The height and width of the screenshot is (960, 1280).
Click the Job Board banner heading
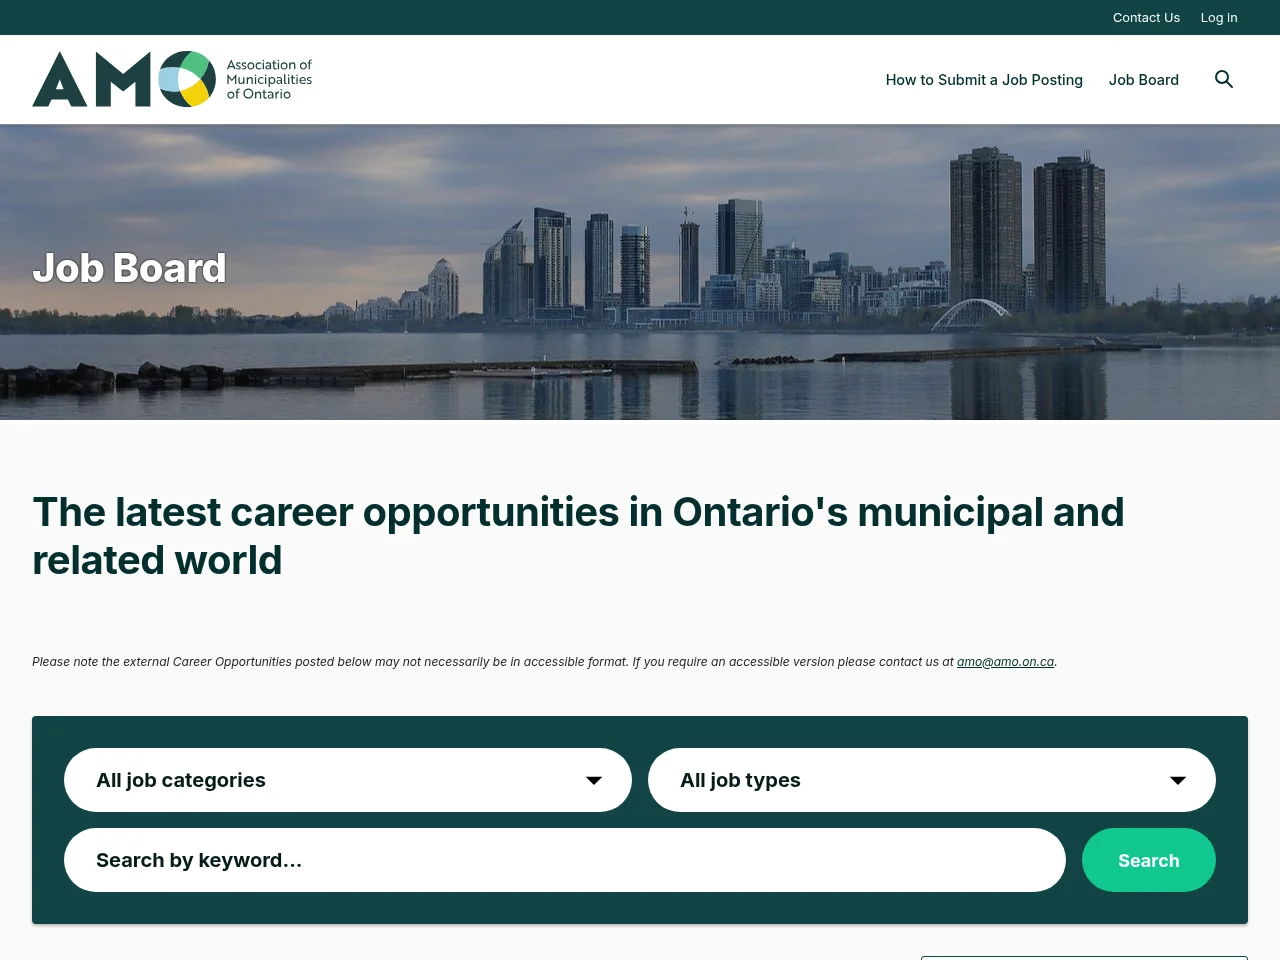(130, 268)
